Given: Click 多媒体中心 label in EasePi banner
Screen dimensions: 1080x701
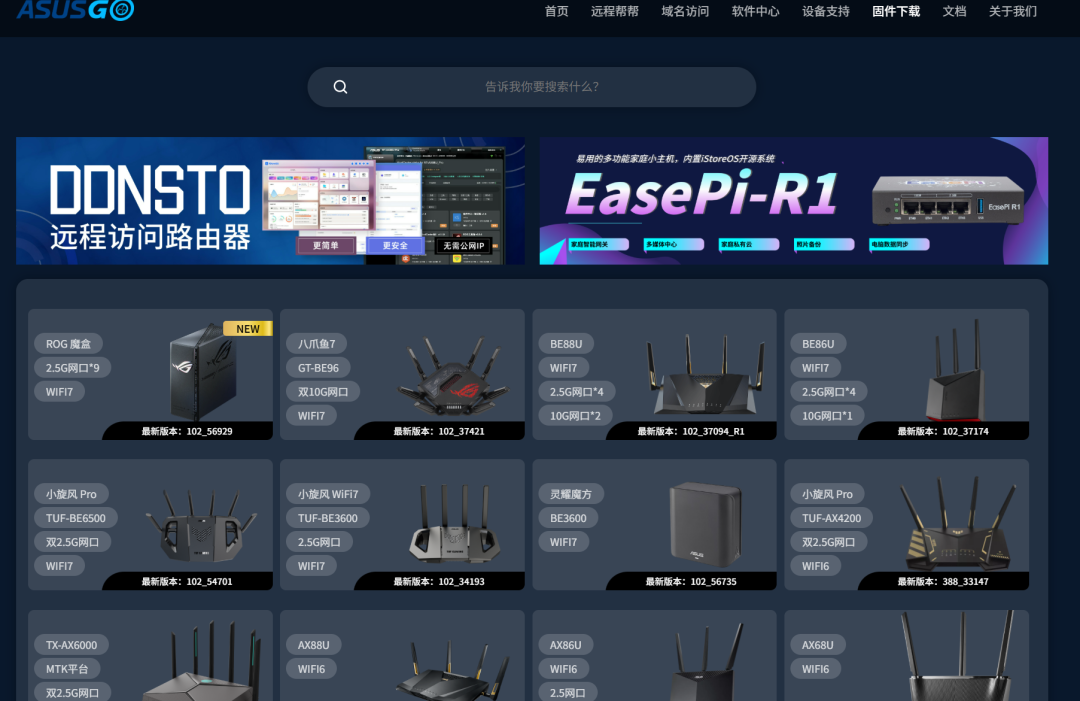Looking at the screenshot, I should (674, 244).
